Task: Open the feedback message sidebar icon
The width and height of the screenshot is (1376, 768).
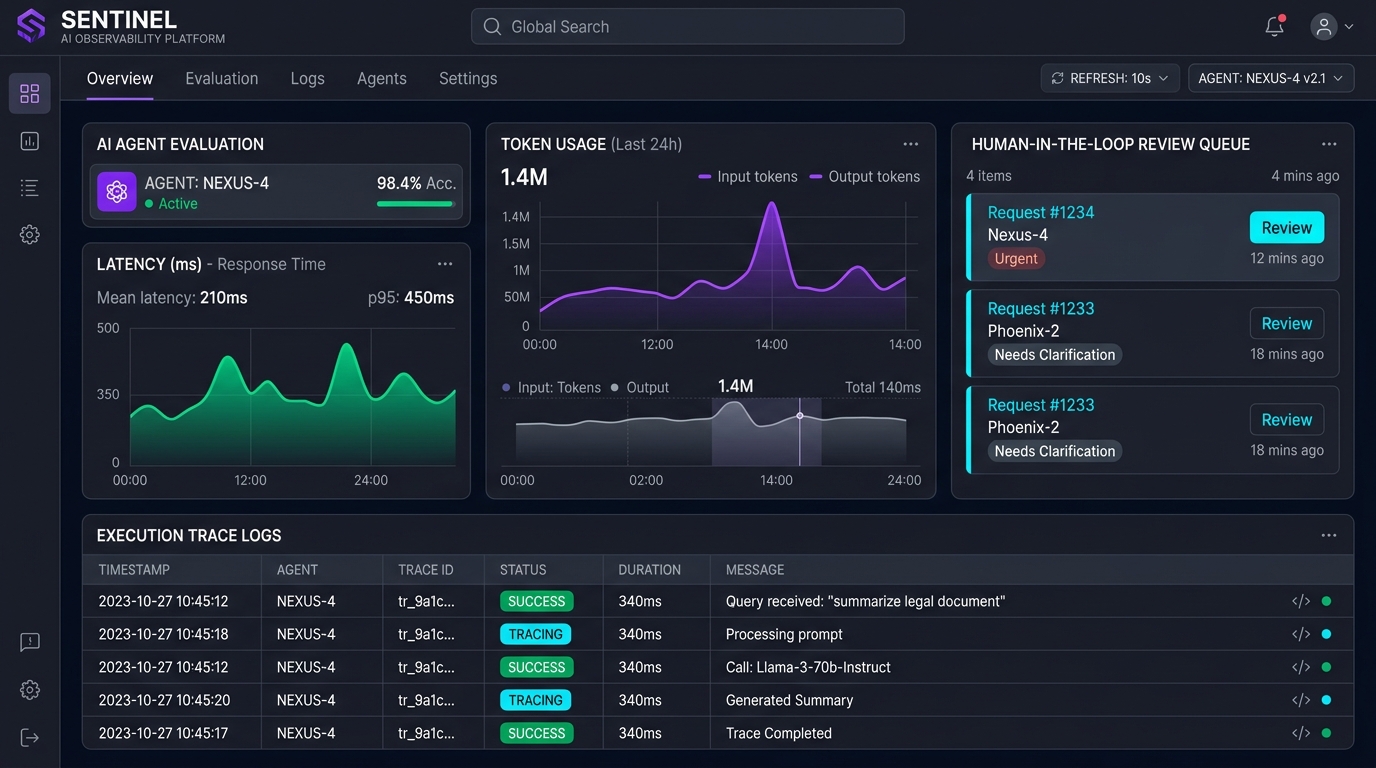Action: [30, 642]
